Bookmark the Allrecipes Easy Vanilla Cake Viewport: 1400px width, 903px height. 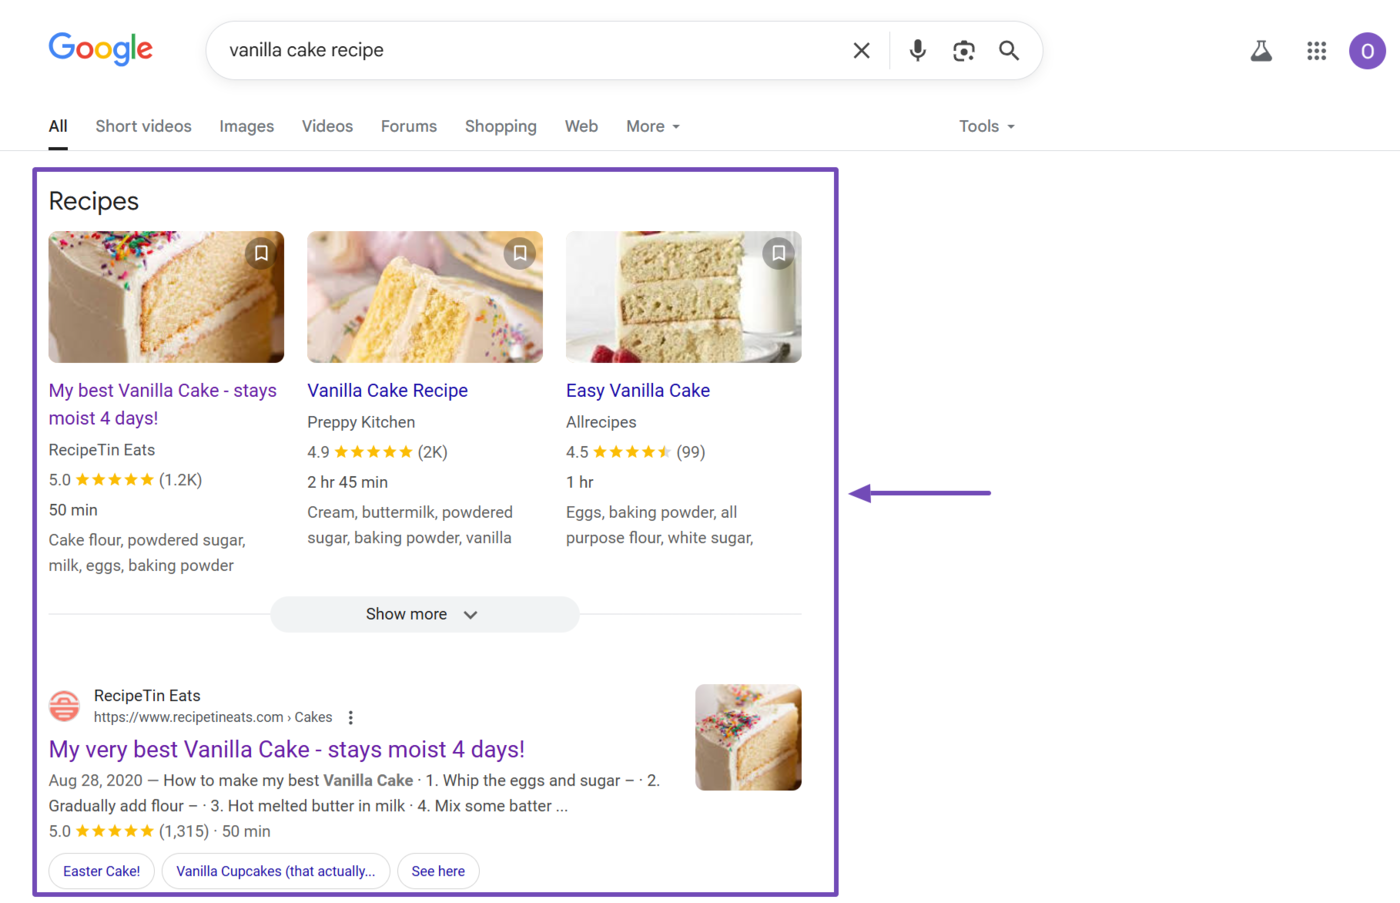coord(778,253)
